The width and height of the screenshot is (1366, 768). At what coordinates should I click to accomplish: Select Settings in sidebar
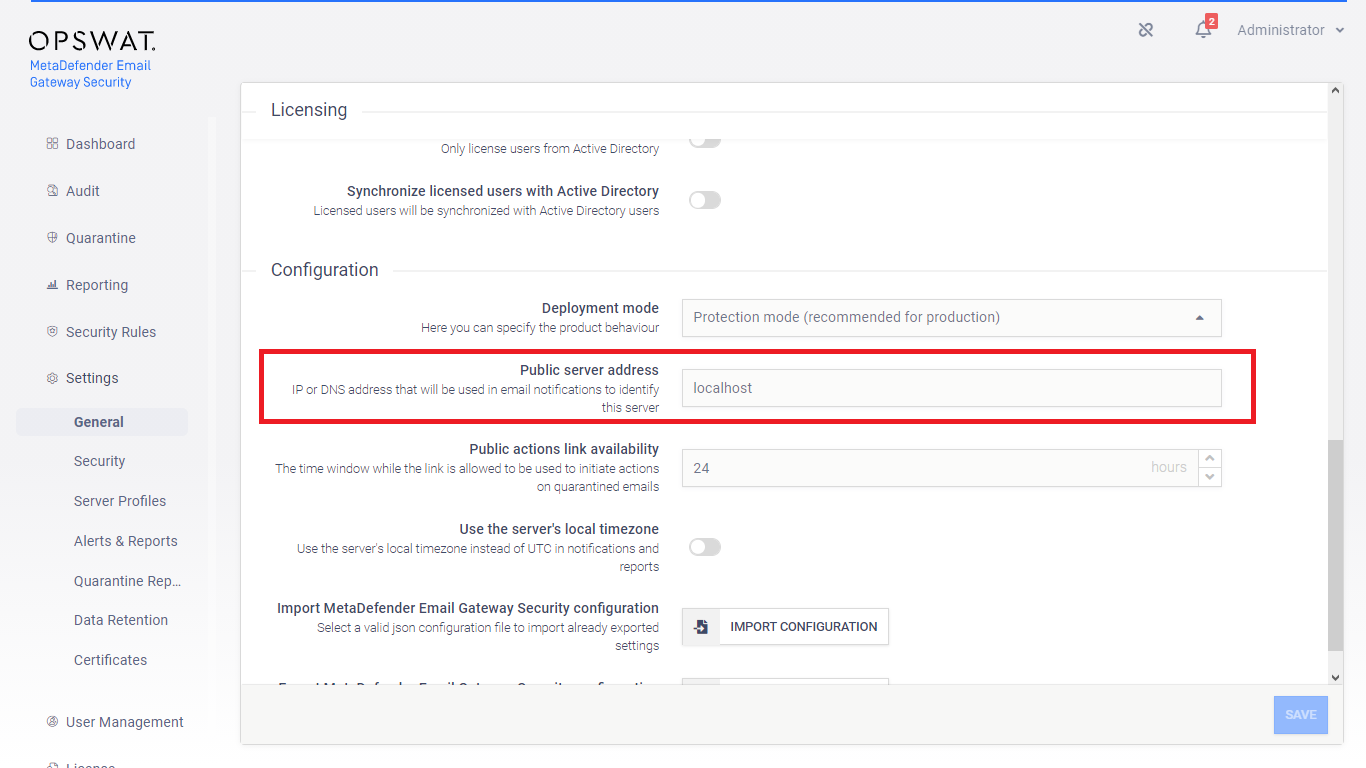pyautogui.click(x=92, y=378)
